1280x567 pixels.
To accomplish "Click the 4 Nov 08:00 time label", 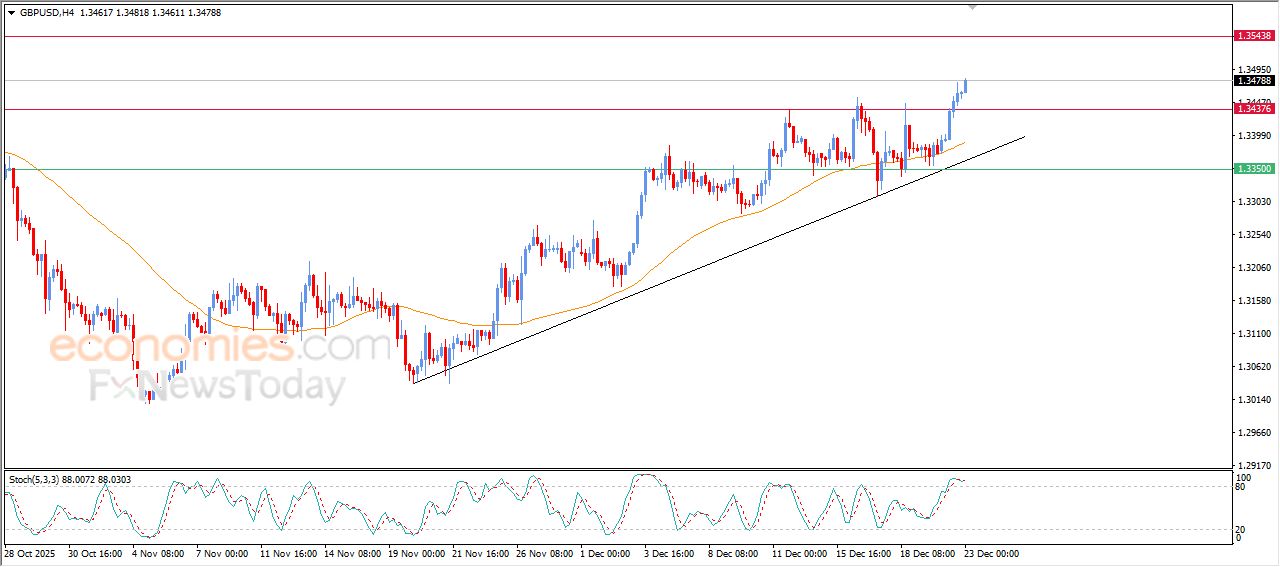I will (x=158, y=553).
